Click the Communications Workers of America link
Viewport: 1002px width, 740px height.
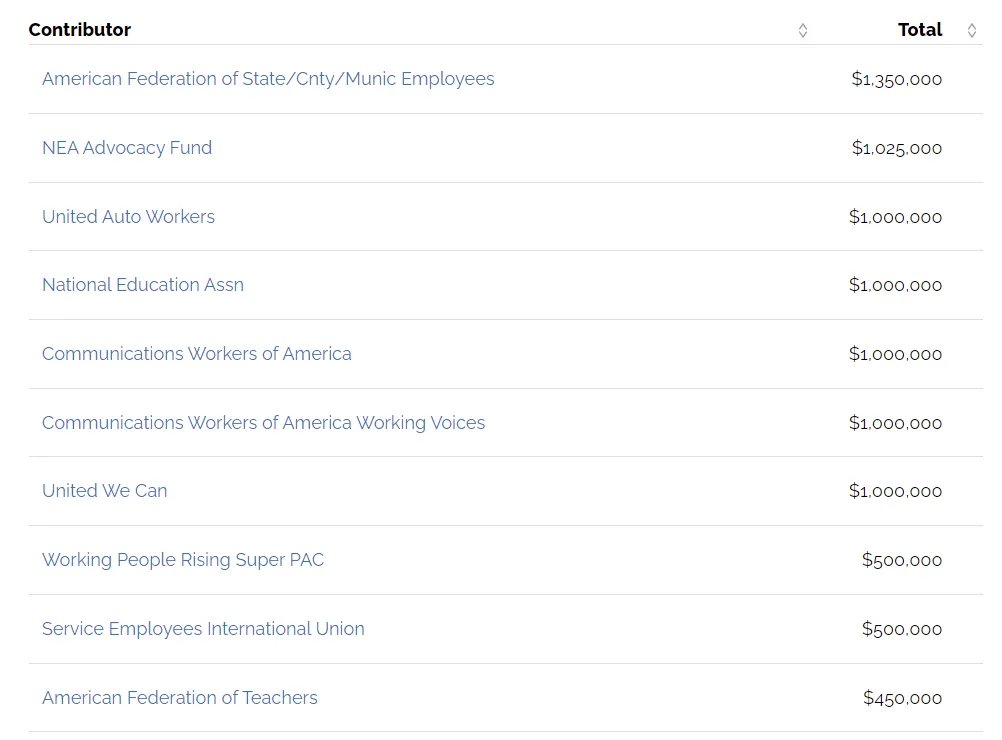tap(197, 354)
